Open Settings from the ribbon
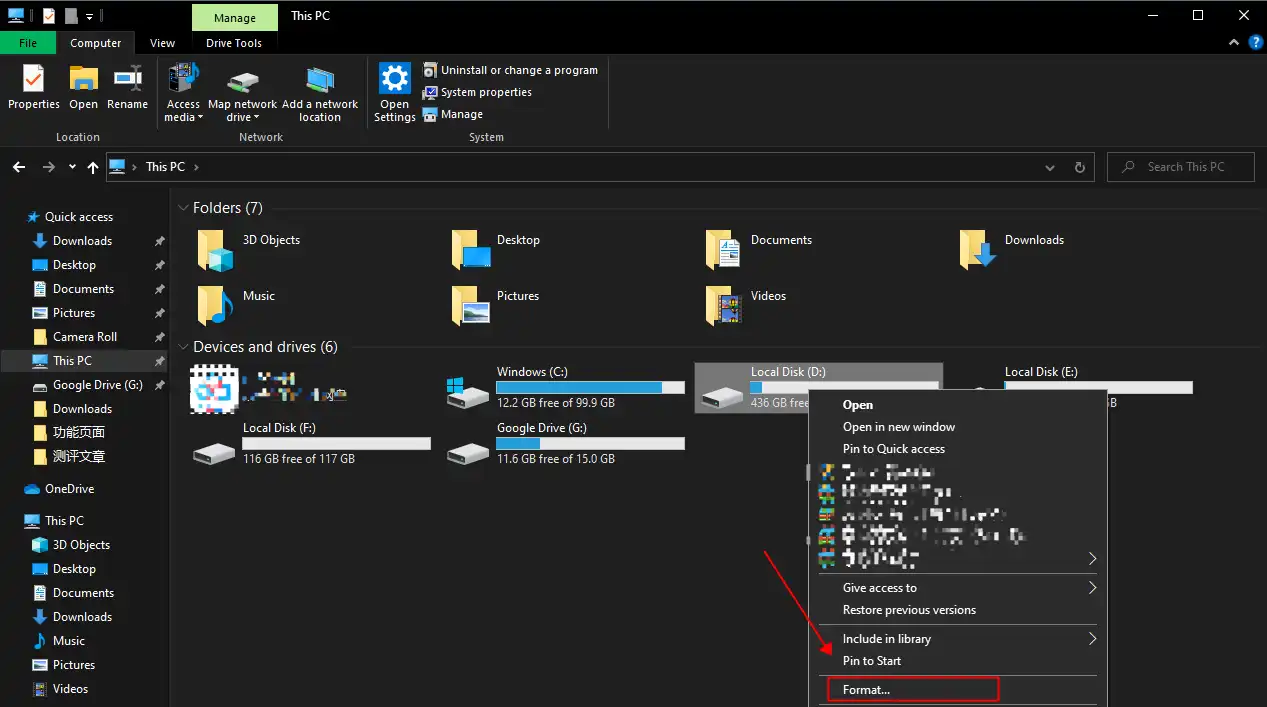Screen dimensions: 1267x707 395,93
